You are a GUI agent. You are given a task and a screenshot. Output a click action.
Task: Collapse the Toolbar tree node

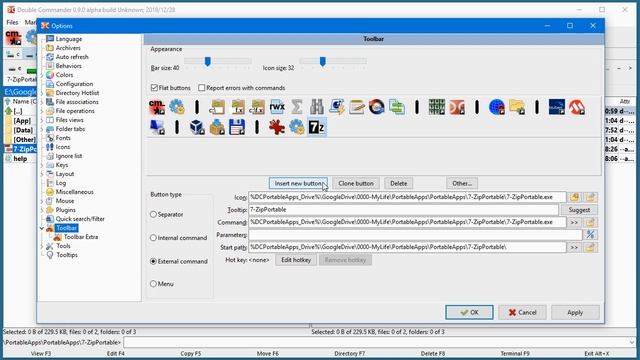tap(42, 228)
